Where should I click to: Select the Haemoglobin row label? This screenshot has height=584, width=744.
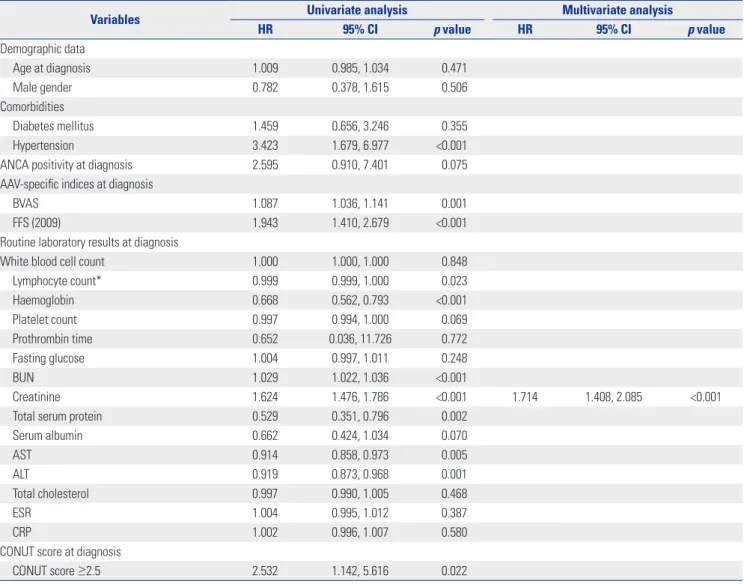pyautogui.click(x=43, y=300)
